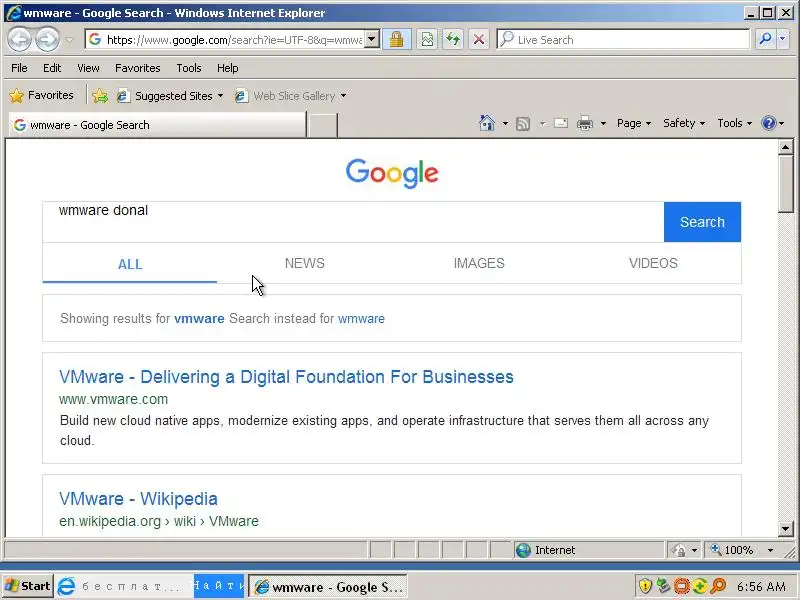Open the recent pages dropdown beside Forward
Viewport: 800px width, 600px height.
coord(69,39)
